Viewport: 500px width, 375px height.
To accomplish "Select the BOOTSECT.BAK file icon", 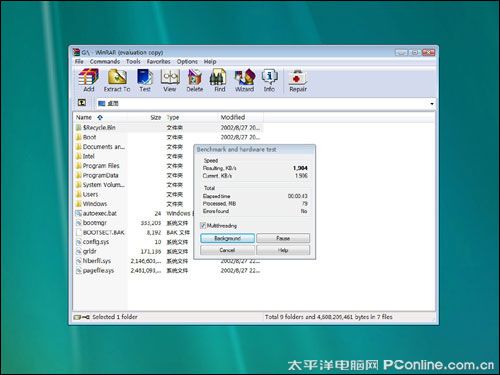I will click(x=79, y=232).
